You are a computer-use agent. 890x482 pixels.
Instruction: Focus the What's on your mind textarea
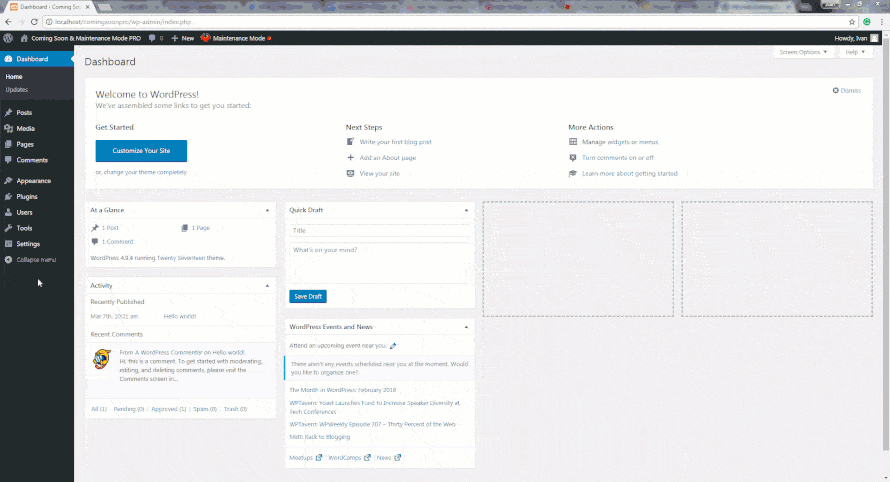coord(380,263)
